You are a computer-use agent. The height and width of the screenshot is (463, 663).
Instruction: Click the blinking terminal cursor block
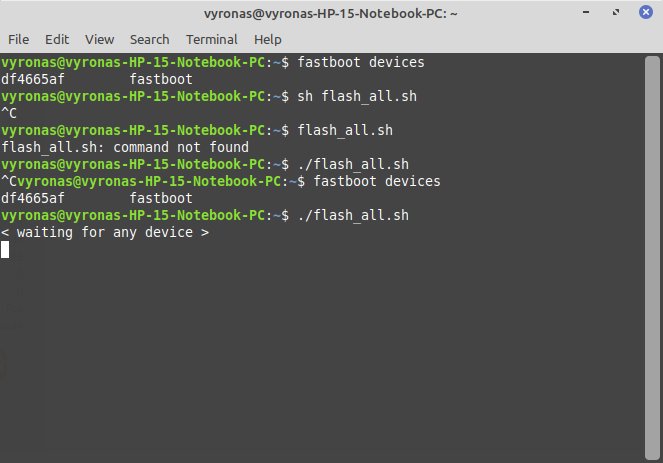5,250
